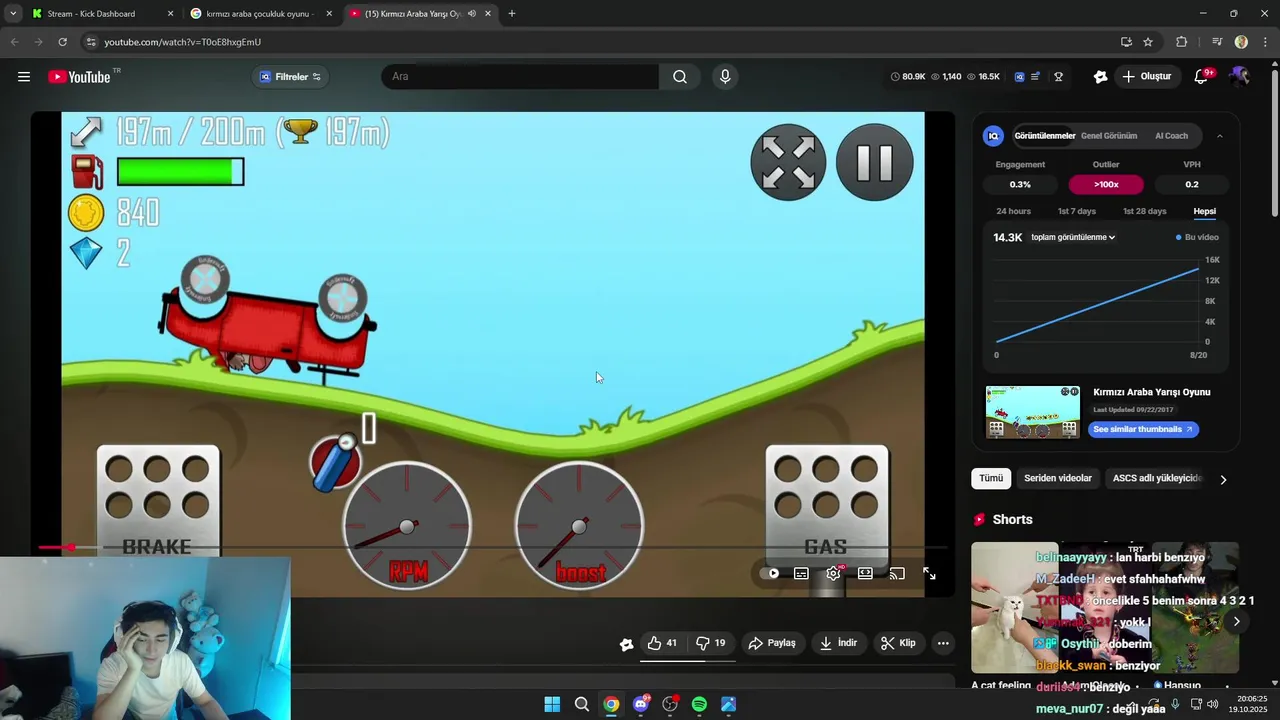Download the video with İndir
This screenshot has width=1280, height=720.
click(838, 643)
